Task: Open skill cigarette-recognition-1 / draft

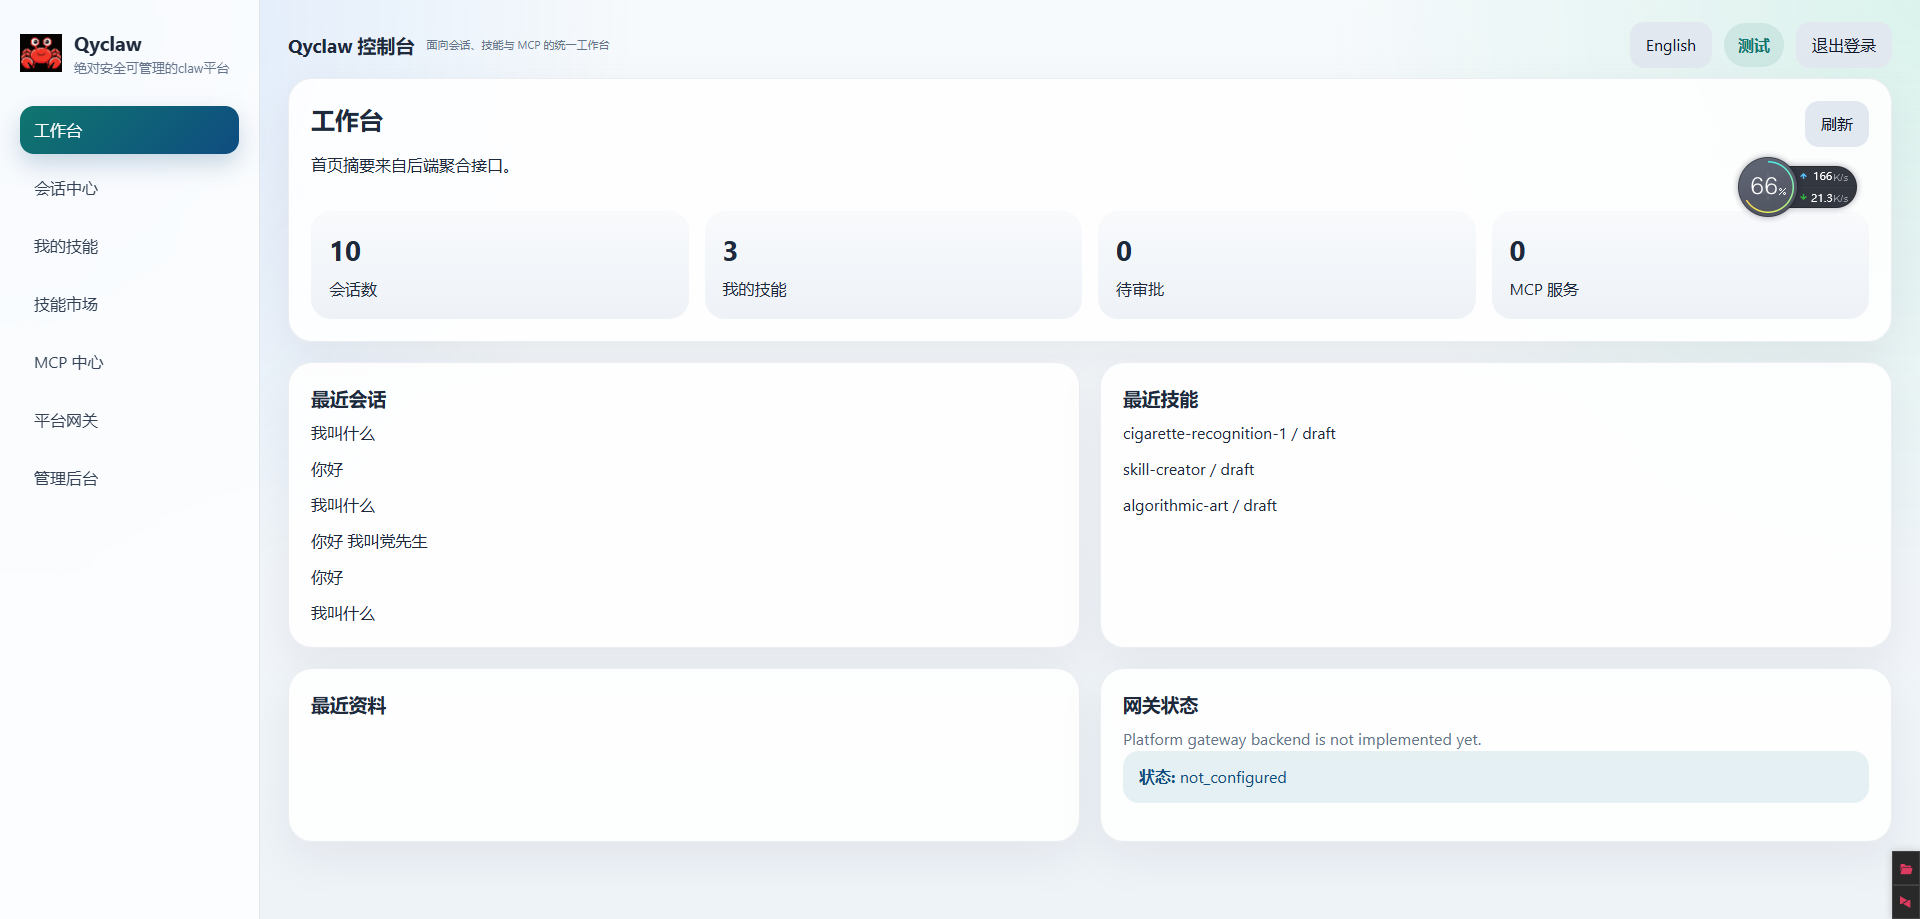Action: (1229, 433)
